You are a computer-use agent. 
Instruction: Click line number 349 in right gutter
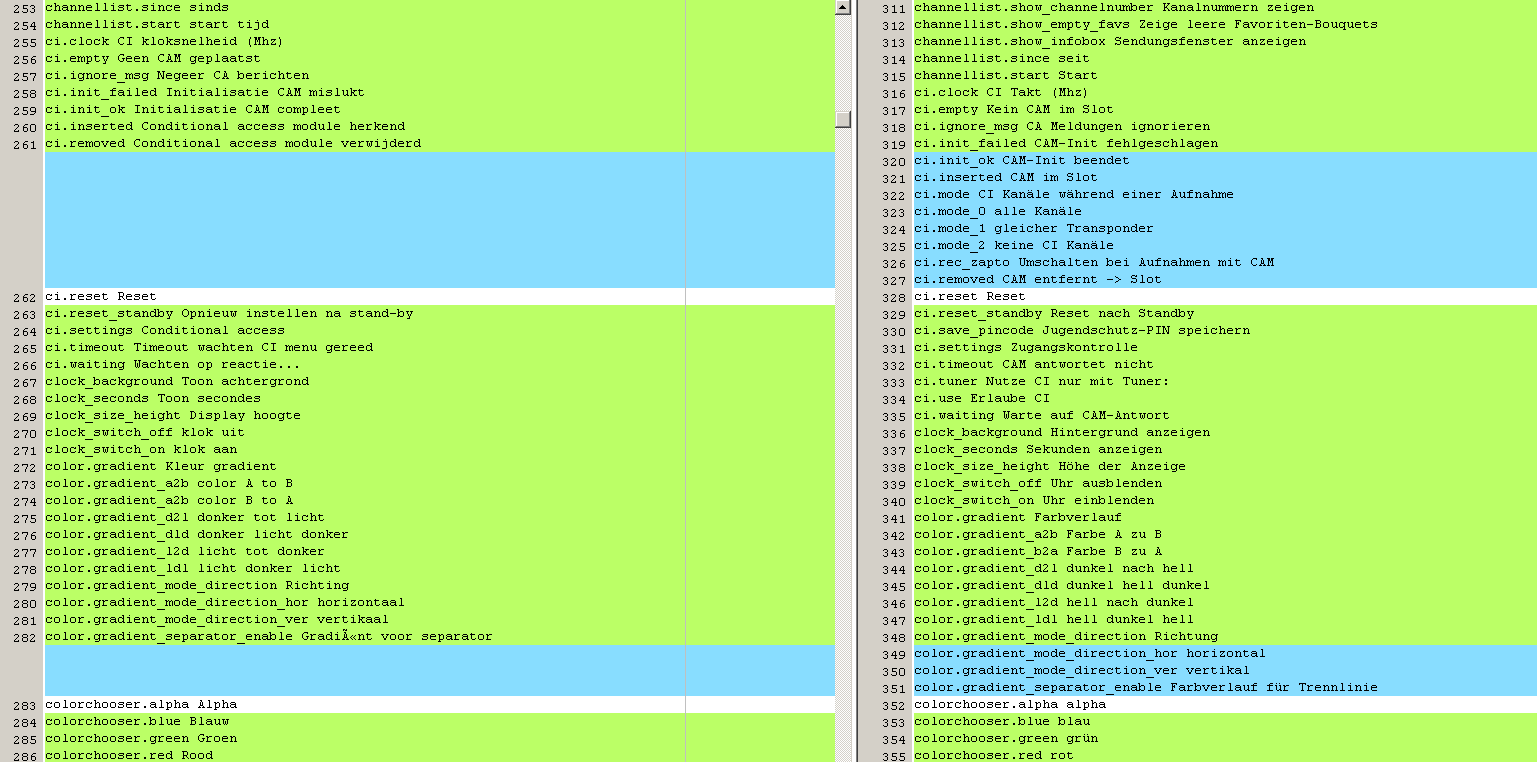894,654
